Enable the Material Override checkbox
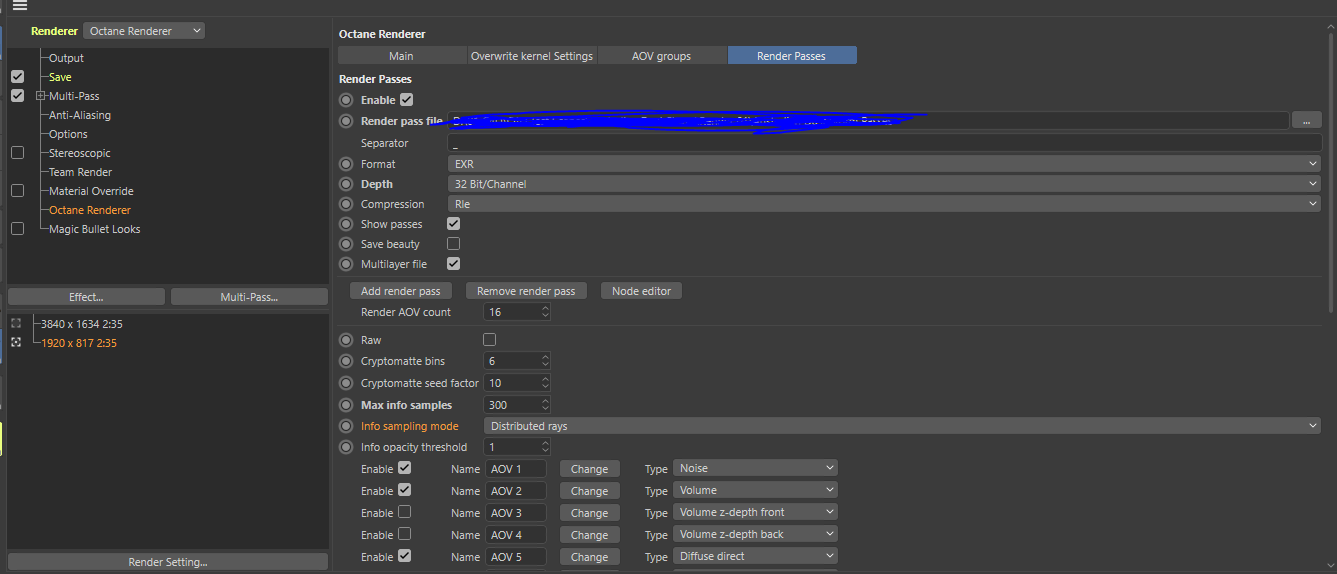The width and height of the screenshot is (1337, 574). 17,190
